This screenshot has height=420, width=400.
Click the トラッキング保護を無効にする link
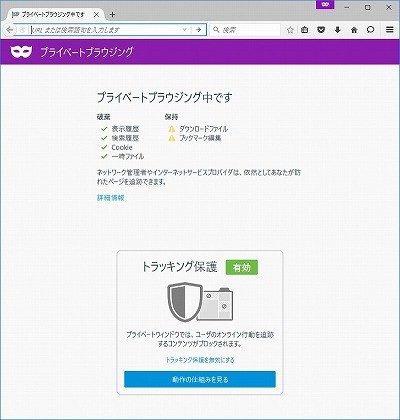(x=200, y=360)
